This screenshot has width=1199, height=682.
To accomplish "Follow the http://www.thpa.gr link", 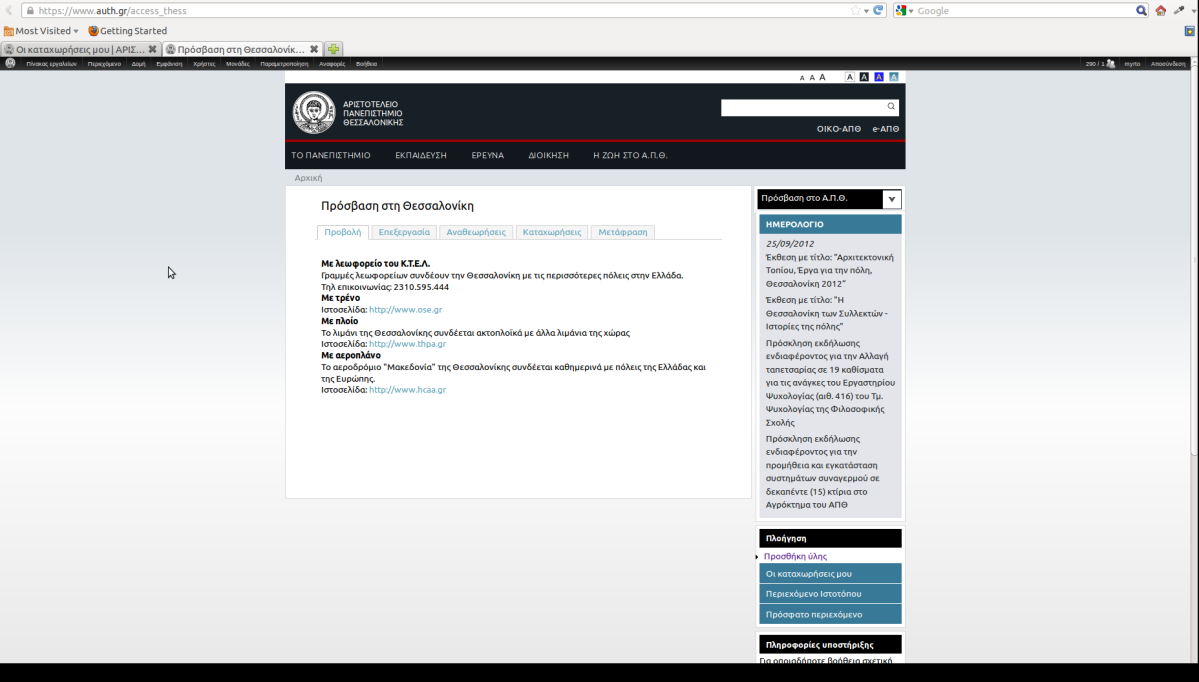I will [408, 344].
